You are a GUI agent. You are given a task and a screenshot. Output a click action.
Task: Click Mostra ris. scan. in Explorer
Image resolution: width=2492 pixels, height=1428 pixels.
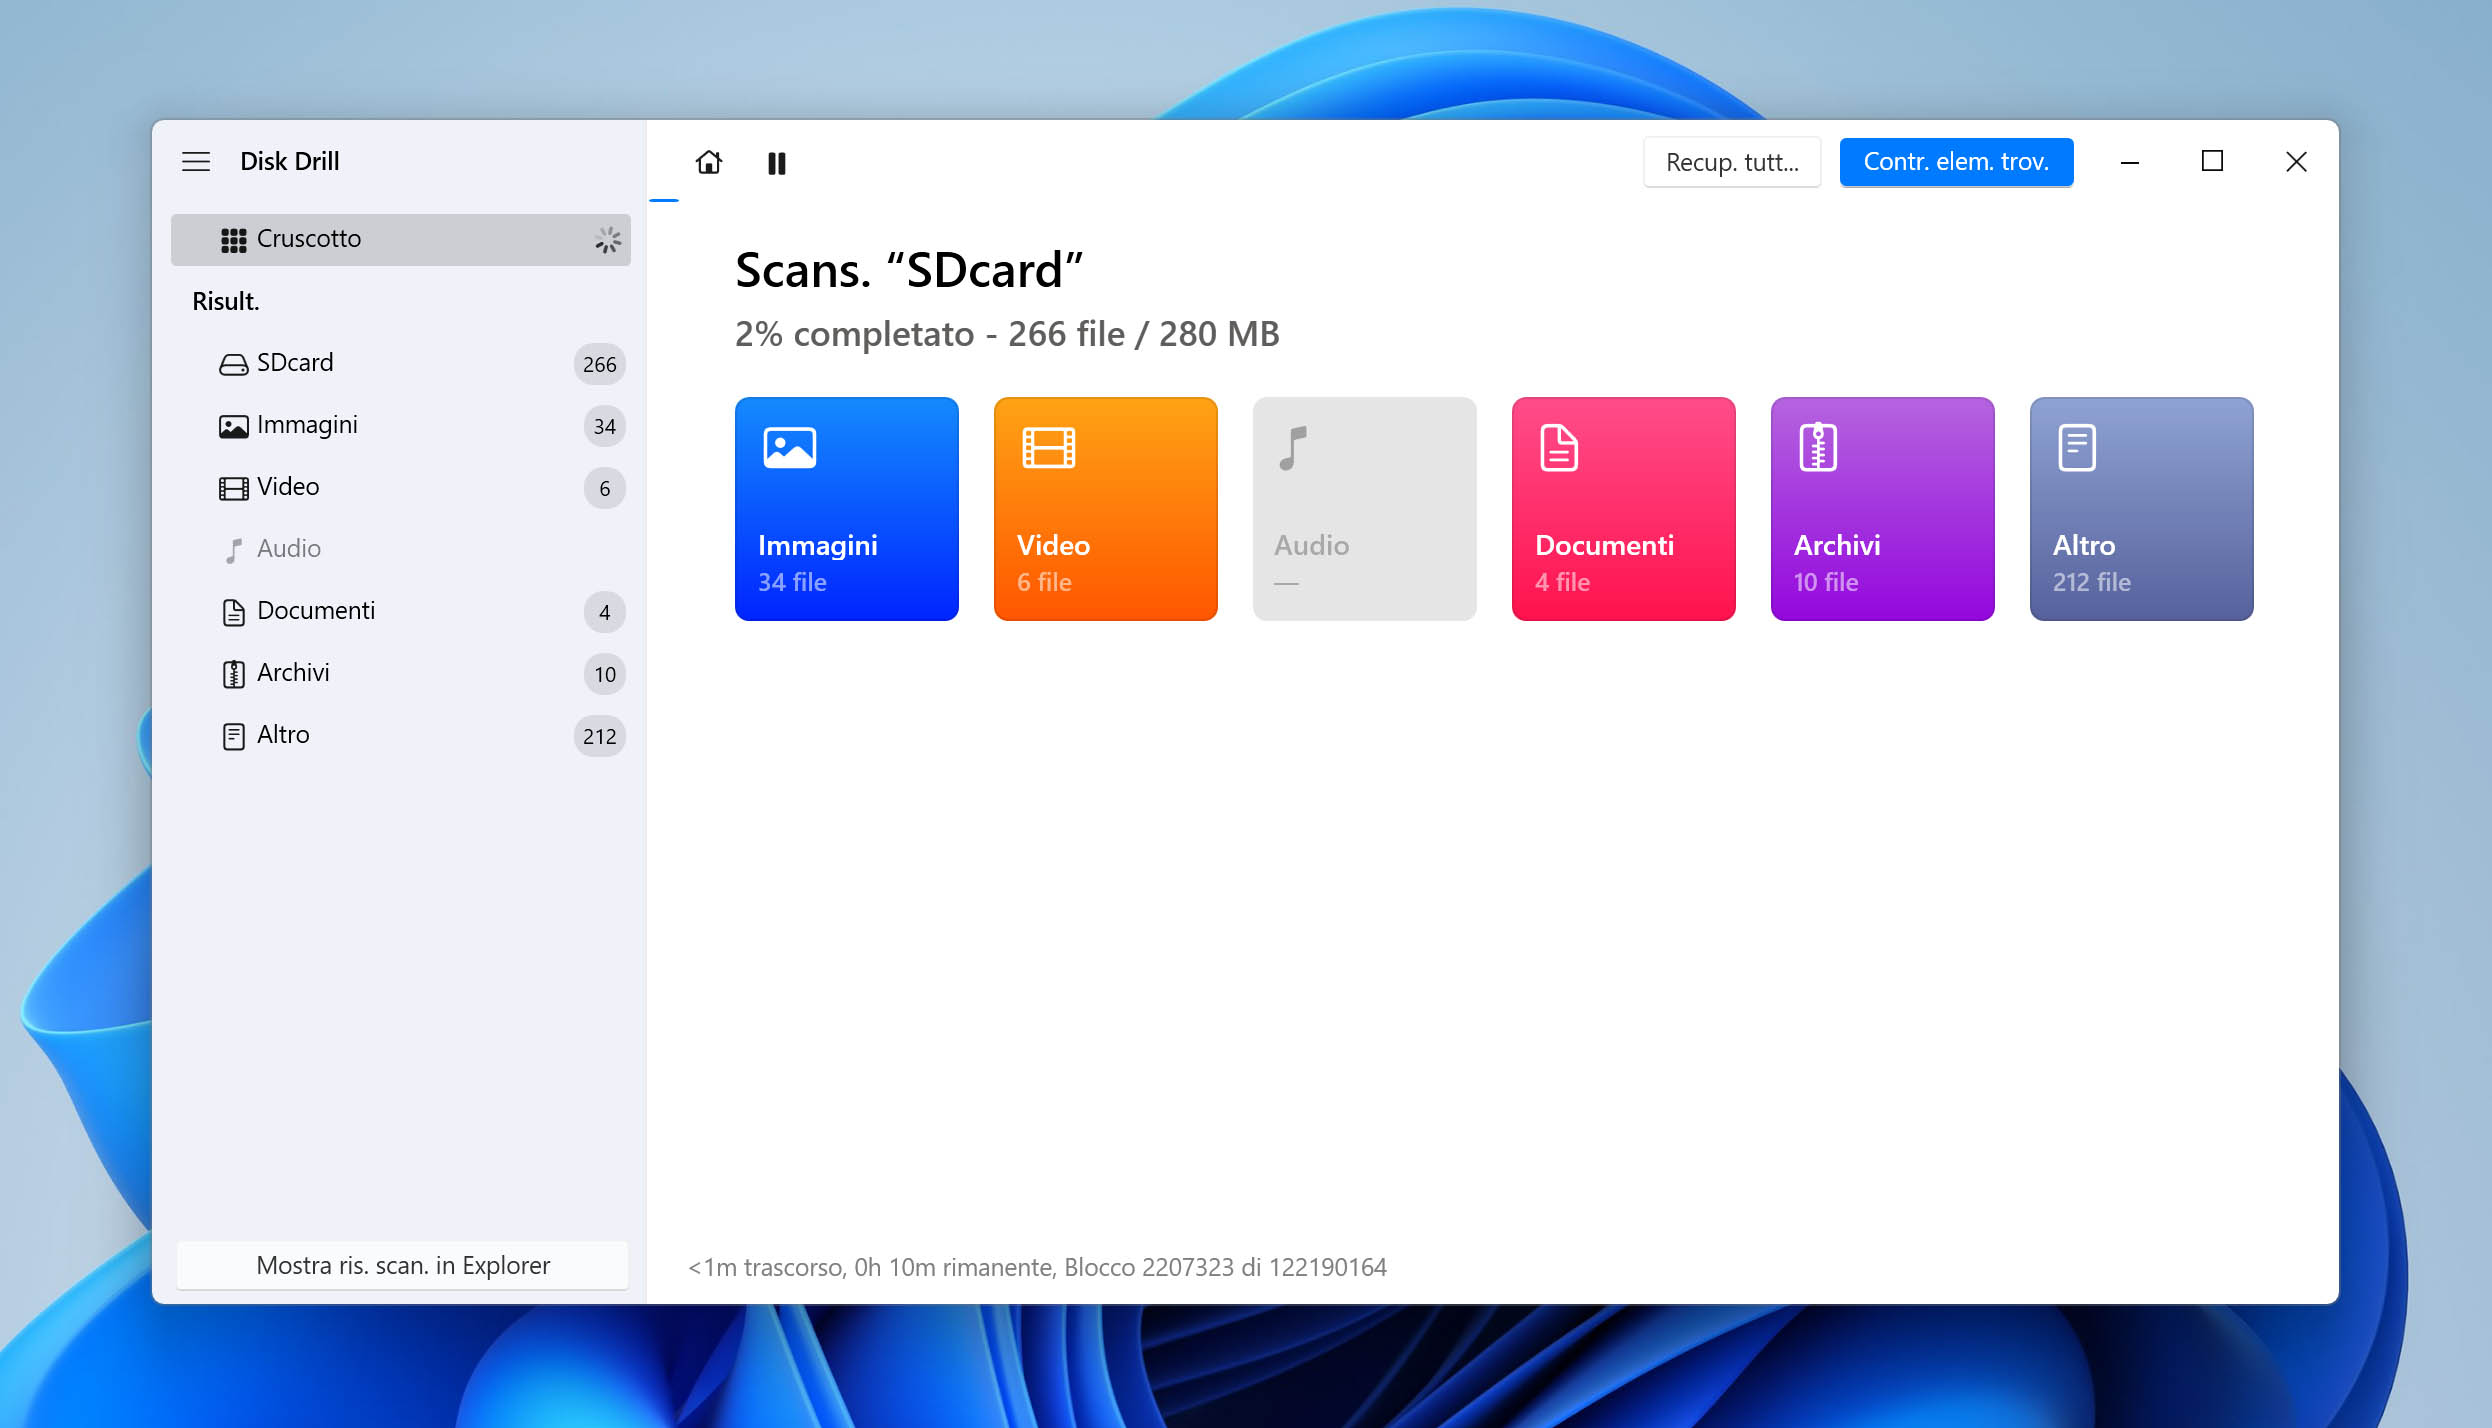tap(403, 1265)
